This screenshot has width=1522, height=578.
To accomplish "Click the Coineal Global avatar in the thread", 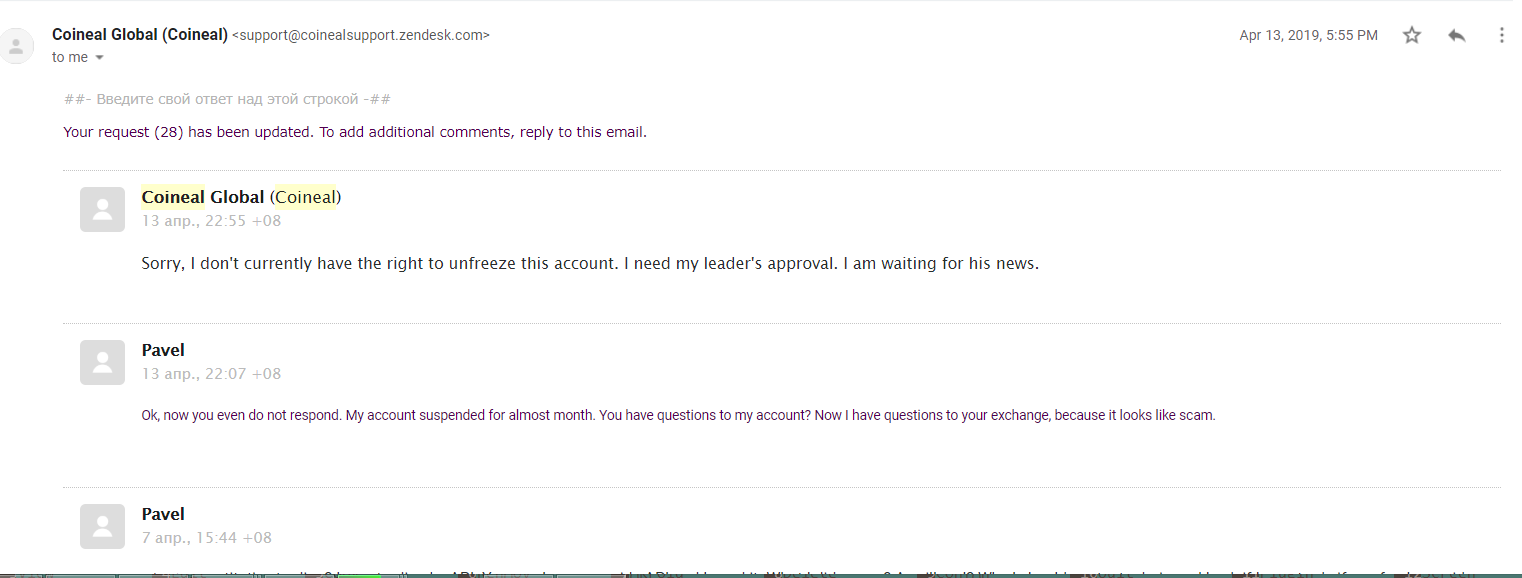I will [102, 209].
